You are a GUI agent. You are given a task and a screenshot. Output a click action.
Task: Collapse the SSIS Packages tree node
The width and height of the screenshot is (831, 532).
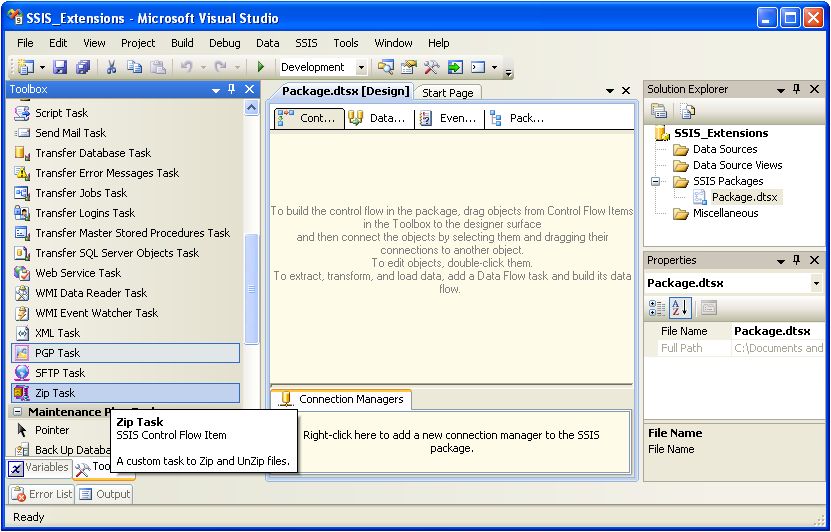656,181
